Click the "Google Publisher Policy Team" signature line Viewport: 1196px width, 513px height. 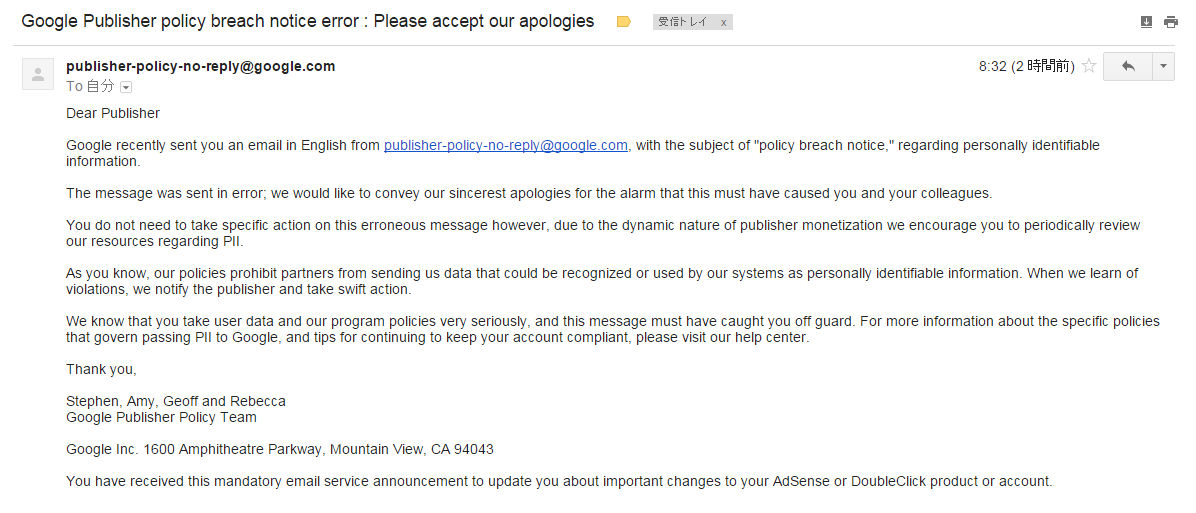click(x=161, y=417)
